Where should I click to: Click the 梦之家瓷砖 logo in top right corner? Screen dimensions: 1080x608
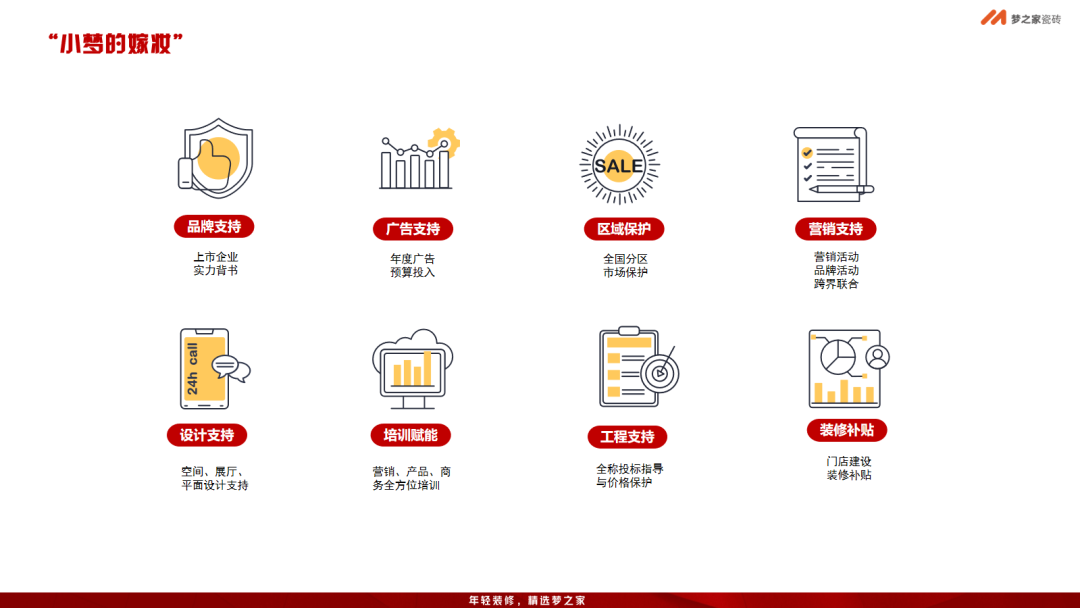(x=1018, y=18)
